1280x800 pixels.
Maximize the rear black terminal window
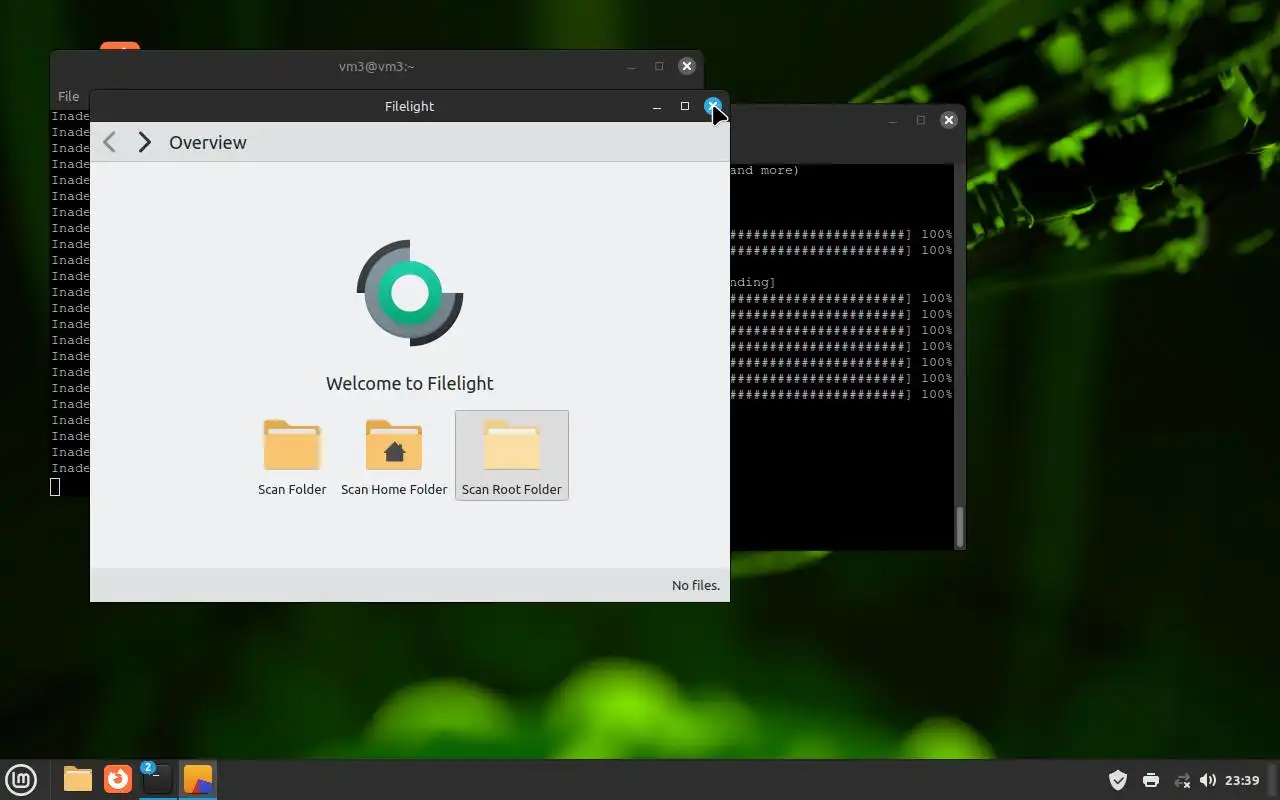pos(921,120)
